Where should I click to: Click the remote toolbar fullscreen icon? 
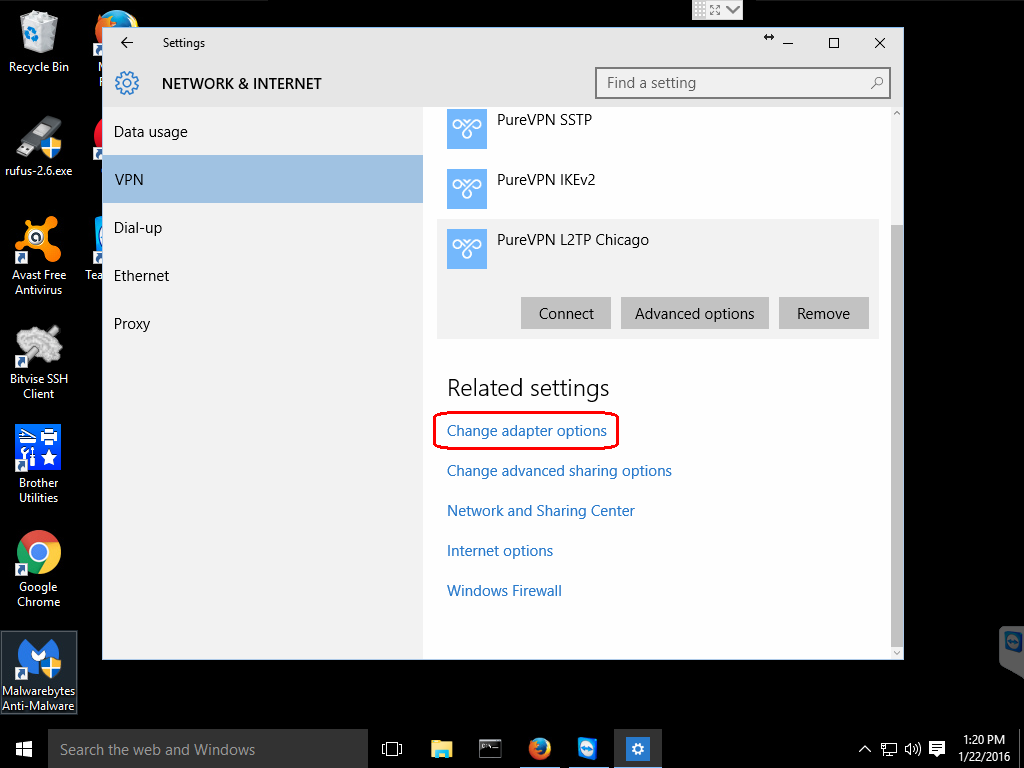715,10
